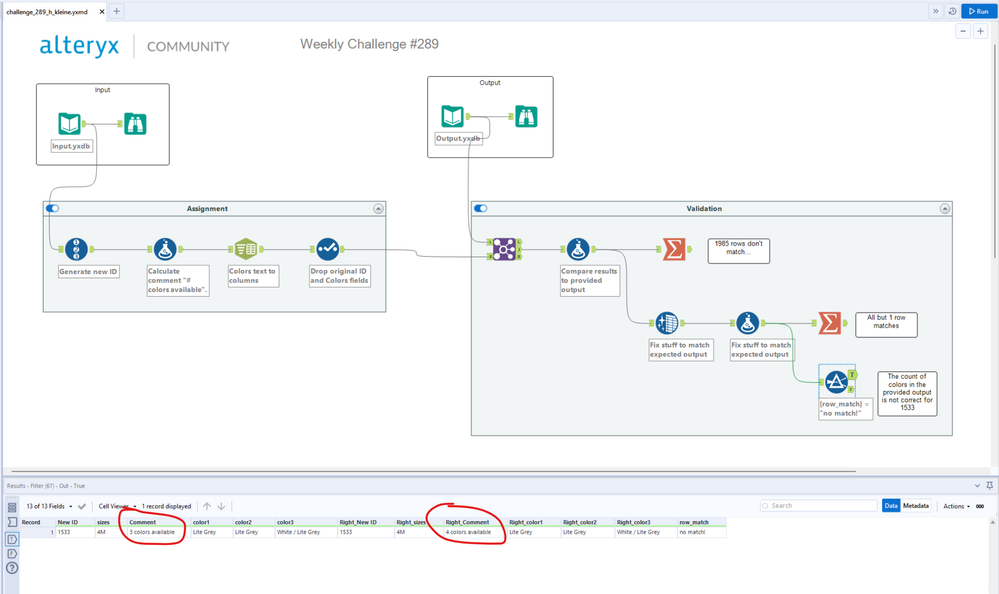999x594 pixels.
Task: Select Summarize tool beside 'All but 1 row matches'
Action: [x=829, y=323]
